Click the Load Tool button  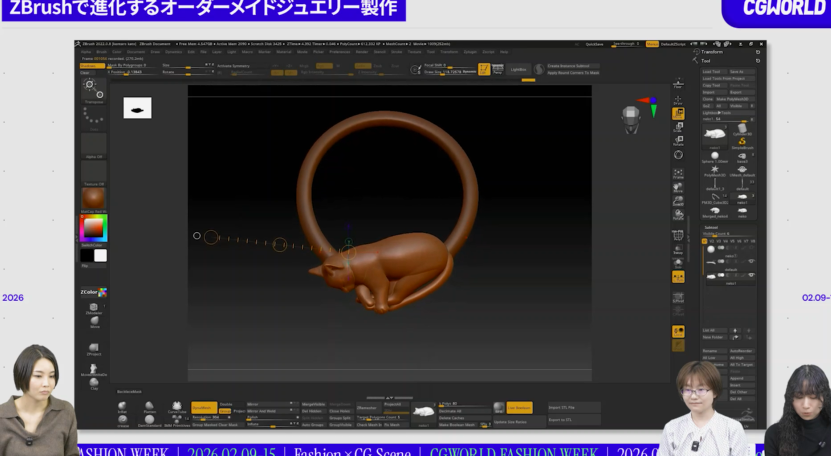tap(711, 72)
